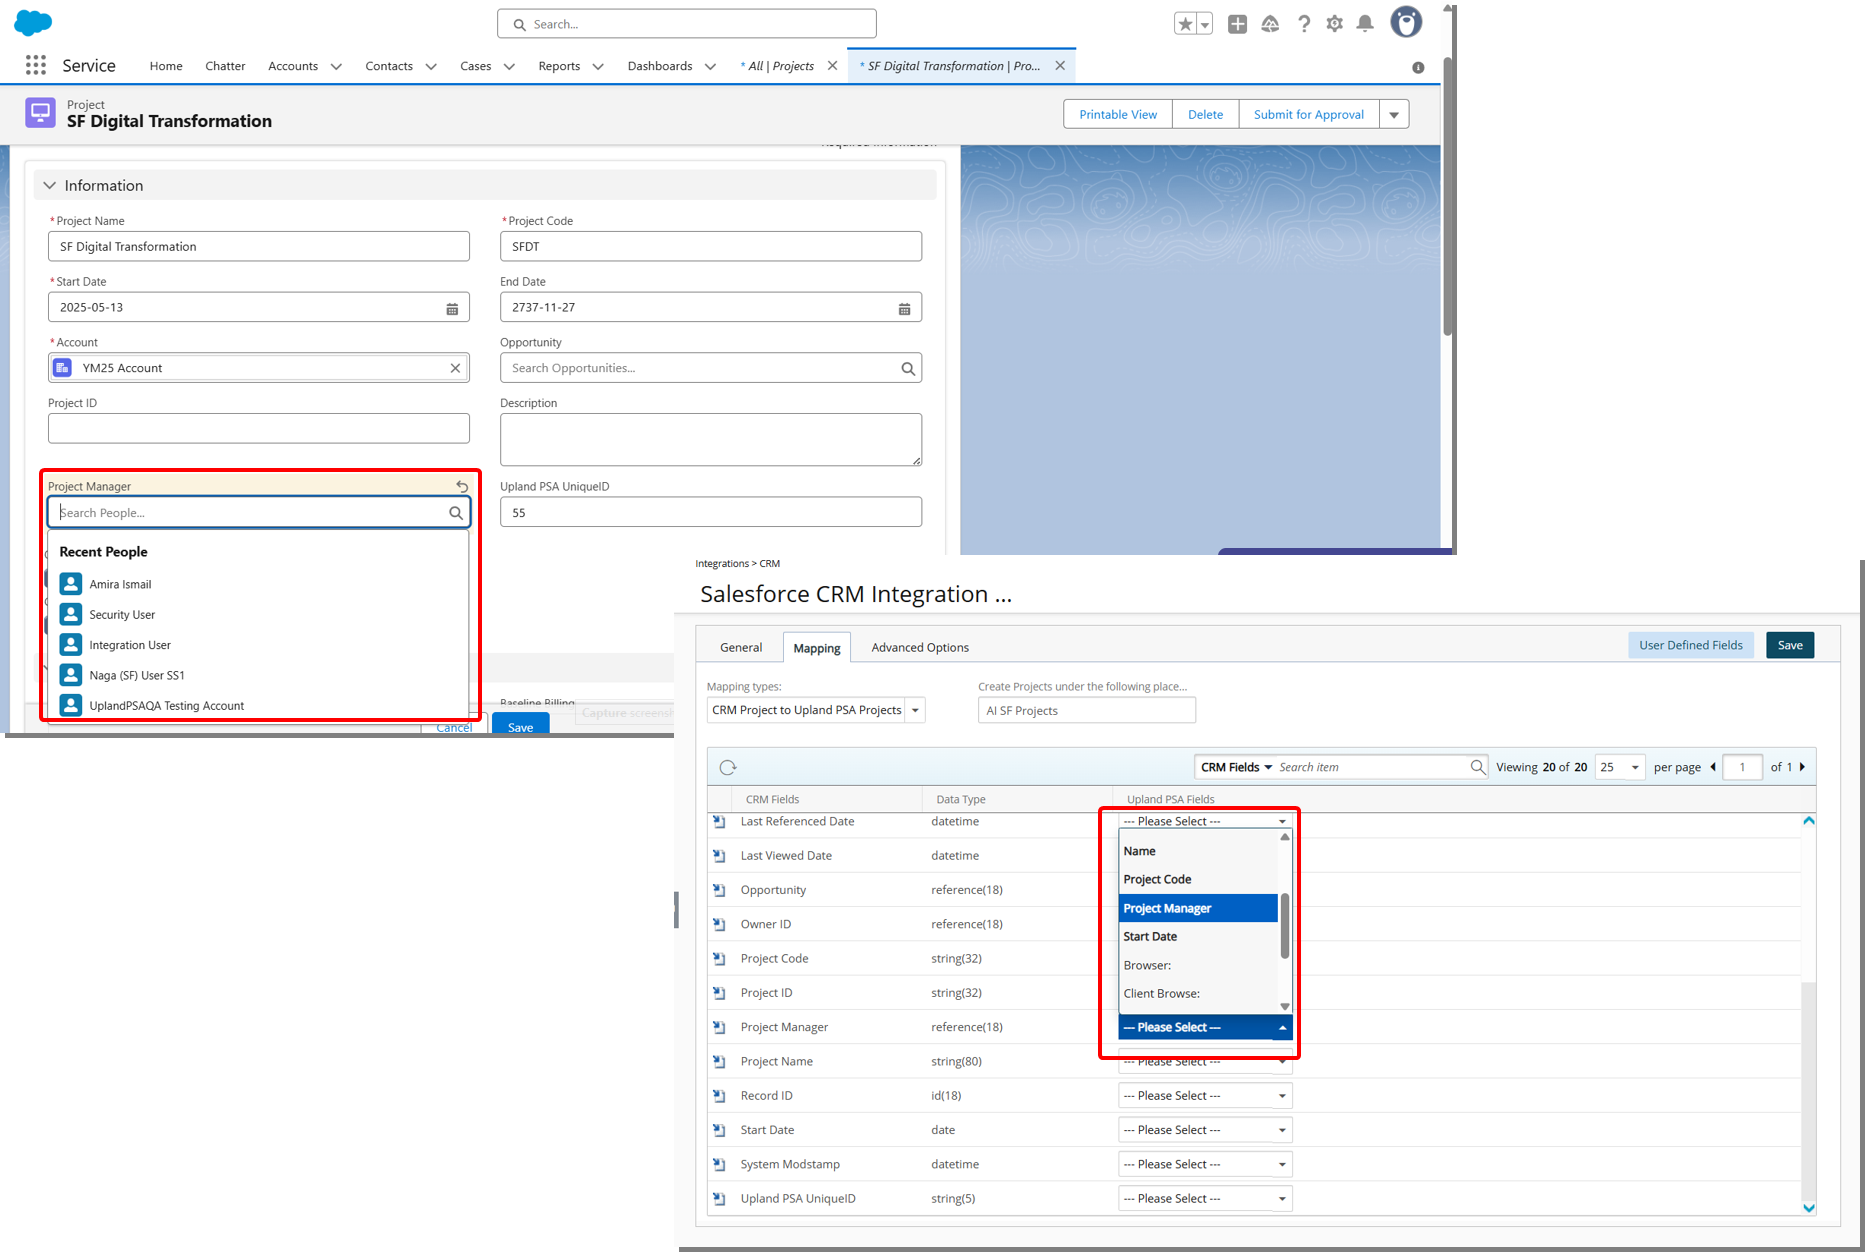Switch to the Advanced Options tab

click(918, 647)
